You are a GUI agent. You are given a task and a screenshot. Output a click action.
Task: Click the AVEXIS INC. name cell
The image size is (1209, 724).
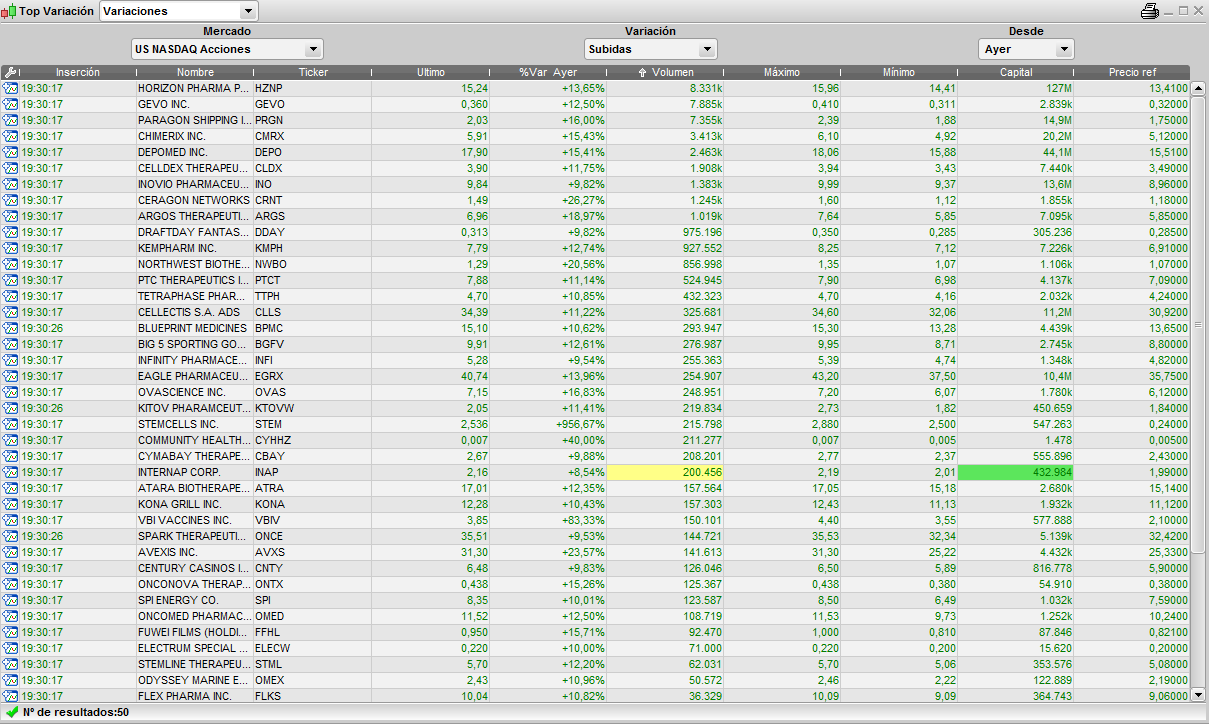[x=195, y=552]
